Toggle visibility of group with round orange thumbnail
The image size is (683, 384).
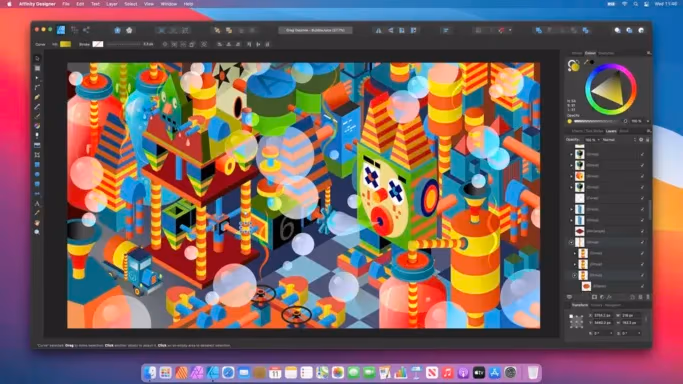642,176
